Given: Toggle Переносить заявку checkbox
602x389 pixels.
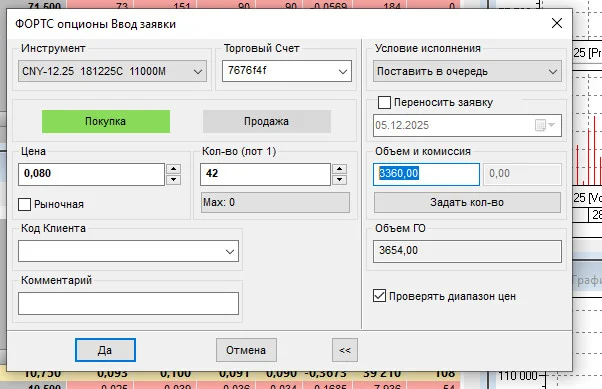Looking at the screenshot, I should tap(384, 103).
